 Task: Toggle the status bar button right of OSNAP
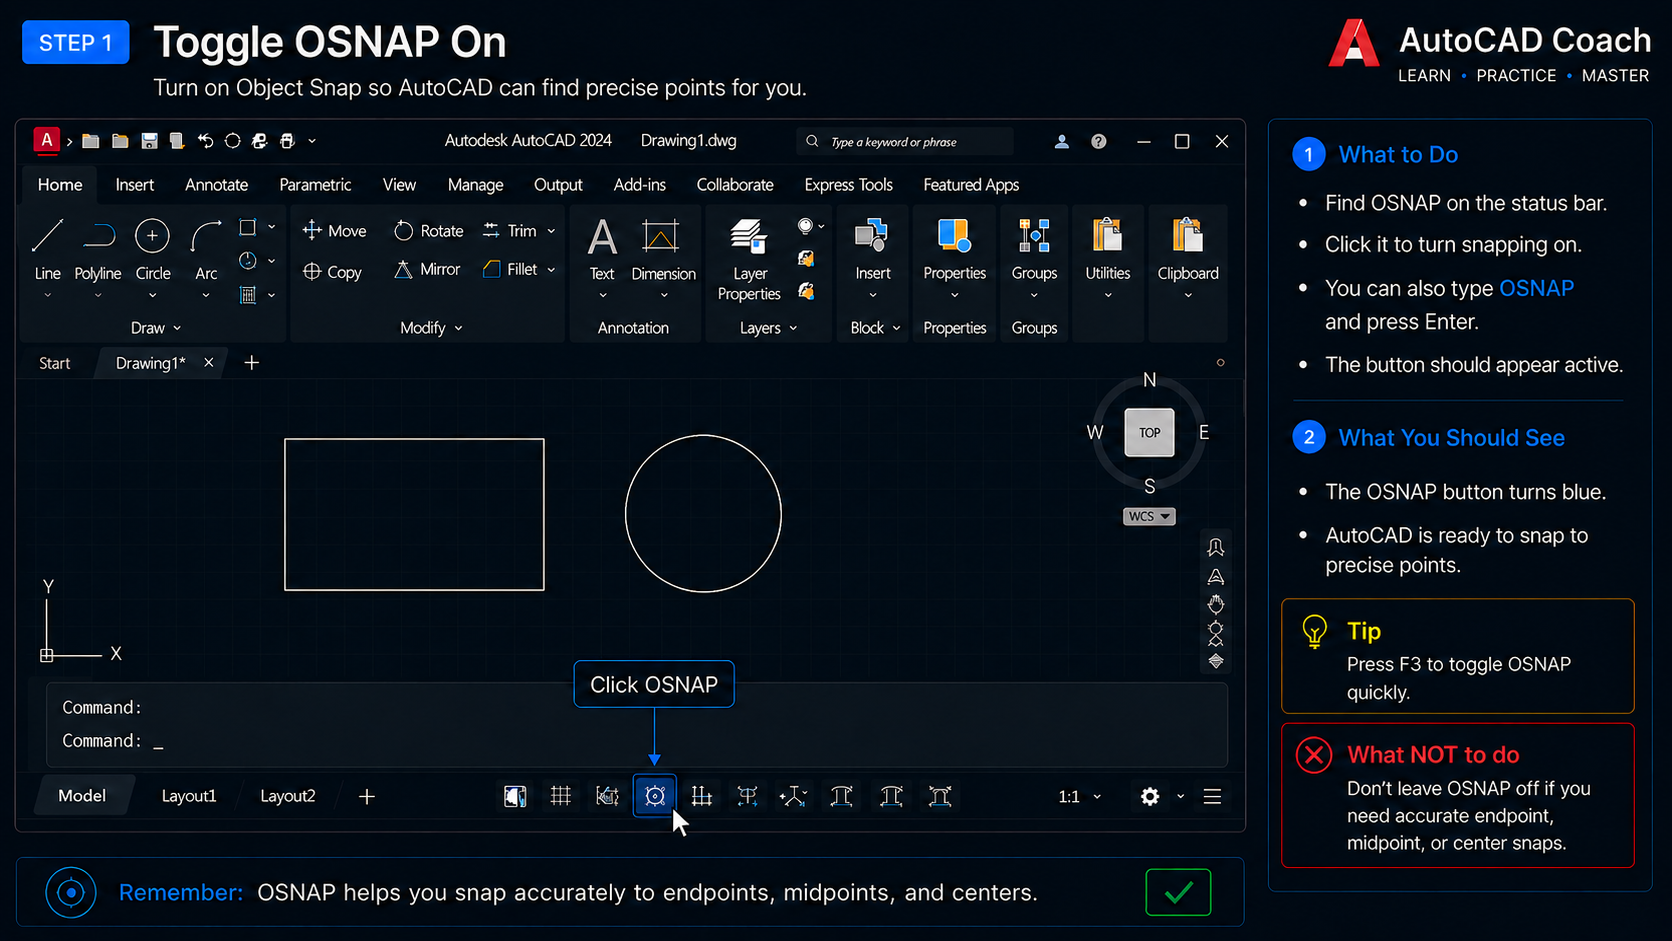point(702,796)
